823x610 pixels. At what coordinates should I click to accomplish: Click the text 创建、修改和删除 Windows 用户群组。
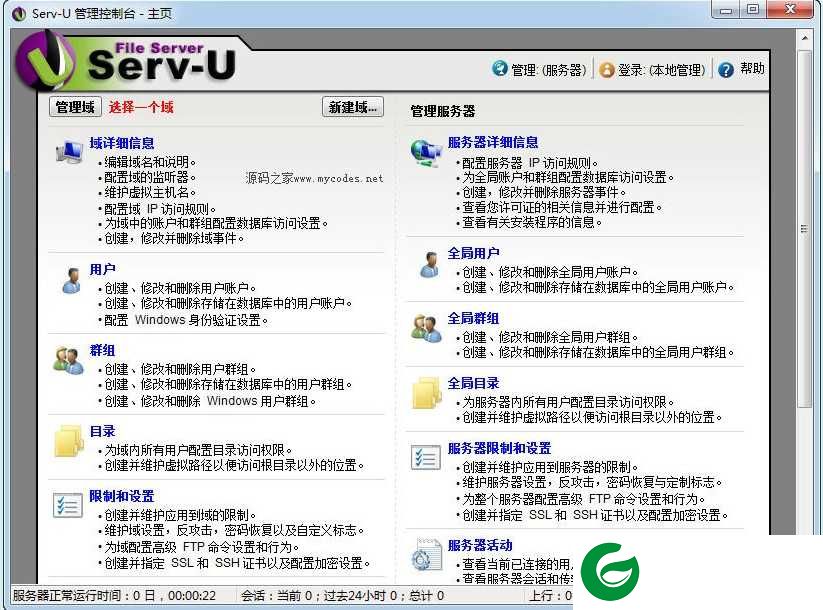pos(210,401)
